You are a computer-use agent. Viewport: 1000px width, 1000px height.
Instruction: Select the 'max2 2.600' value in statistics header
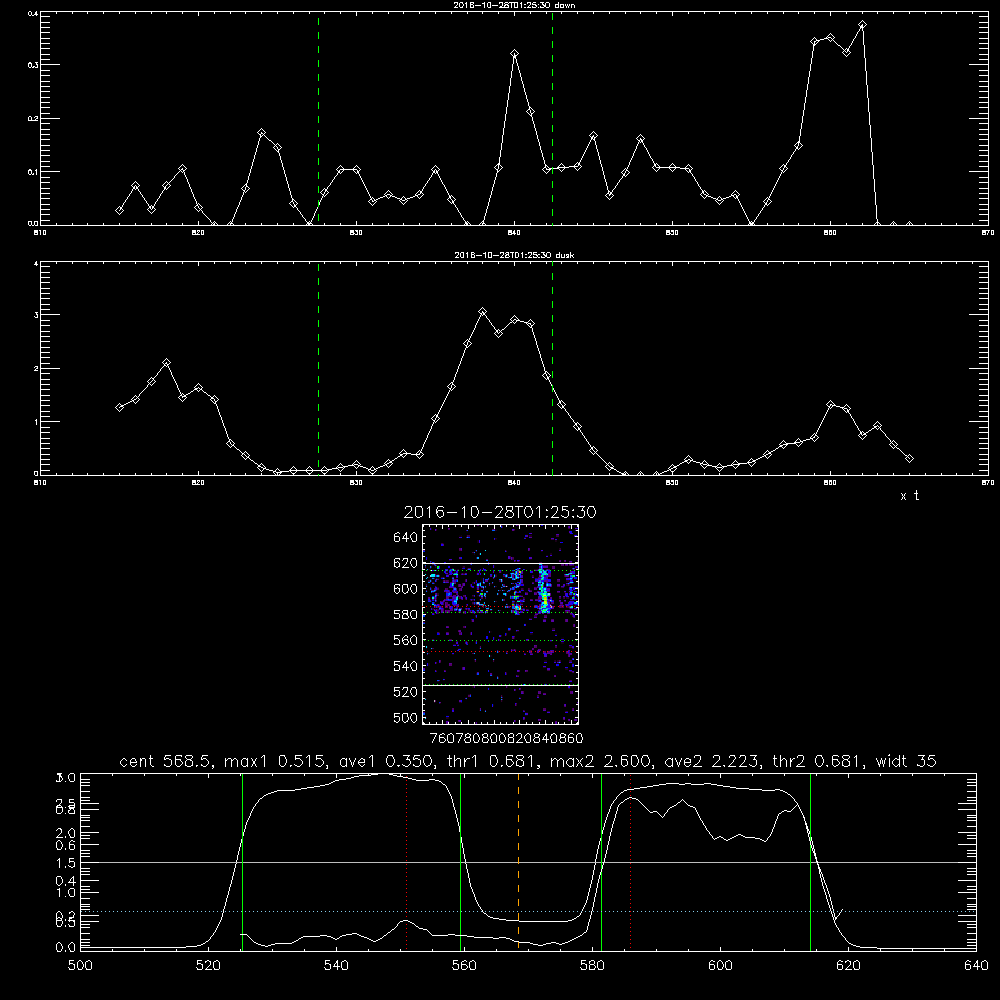click(x=601, y=761)
